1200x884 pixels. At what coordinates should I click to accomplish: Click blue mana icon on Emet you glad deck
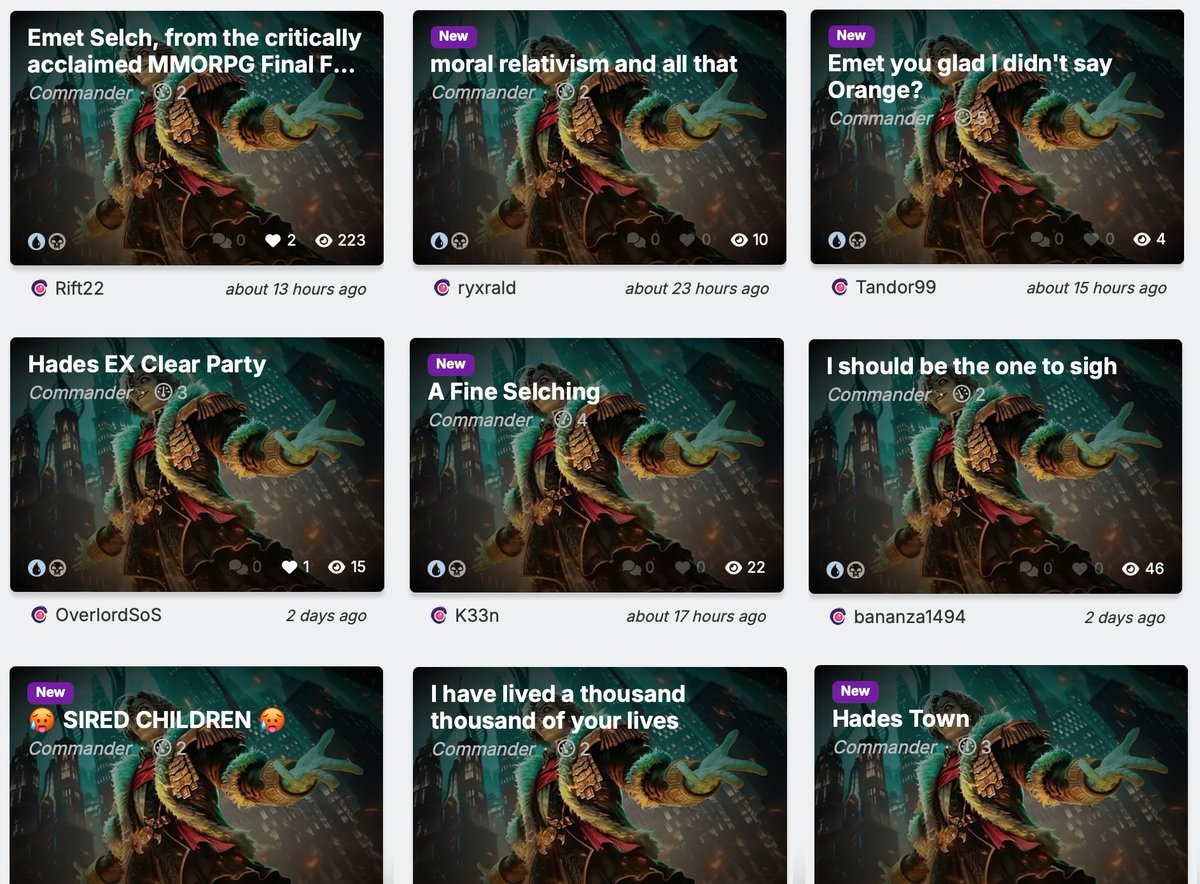[837, 240]
